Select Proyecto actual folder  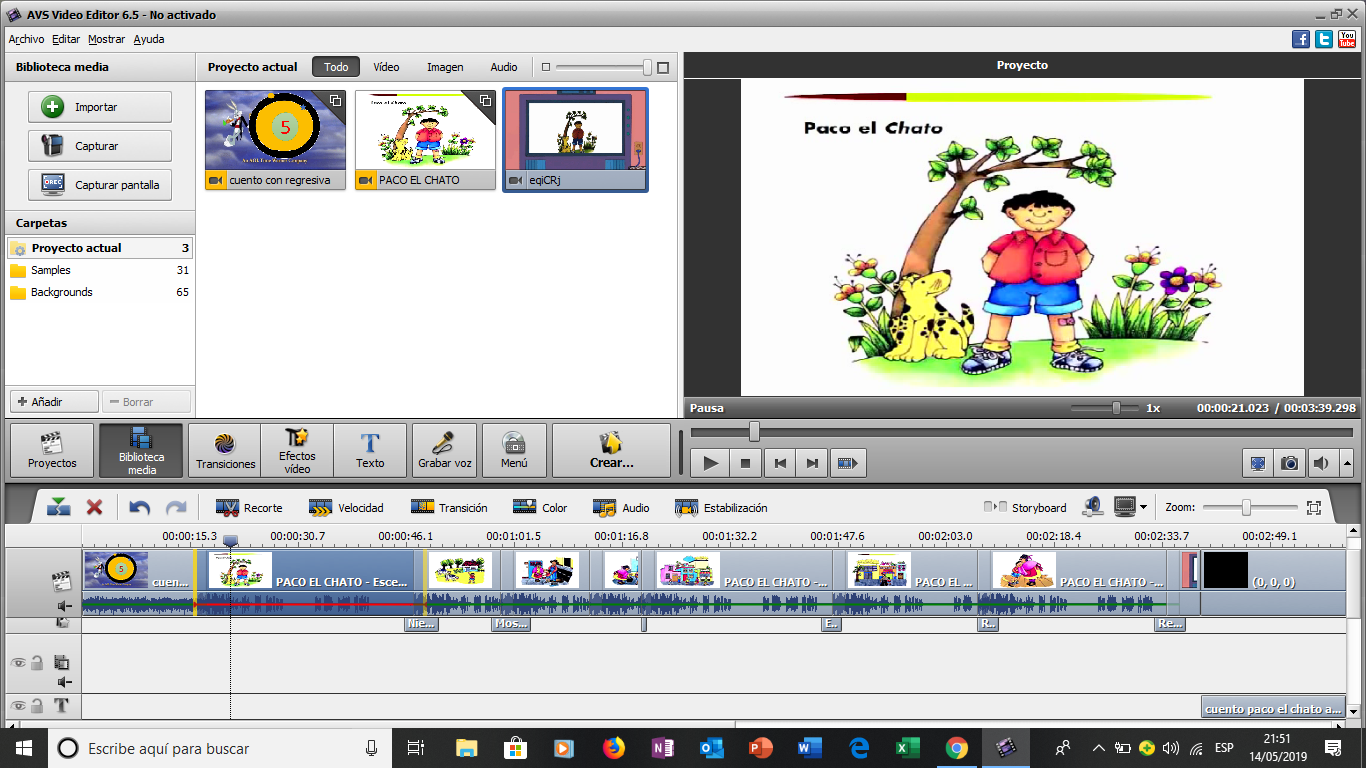[99, 248]
